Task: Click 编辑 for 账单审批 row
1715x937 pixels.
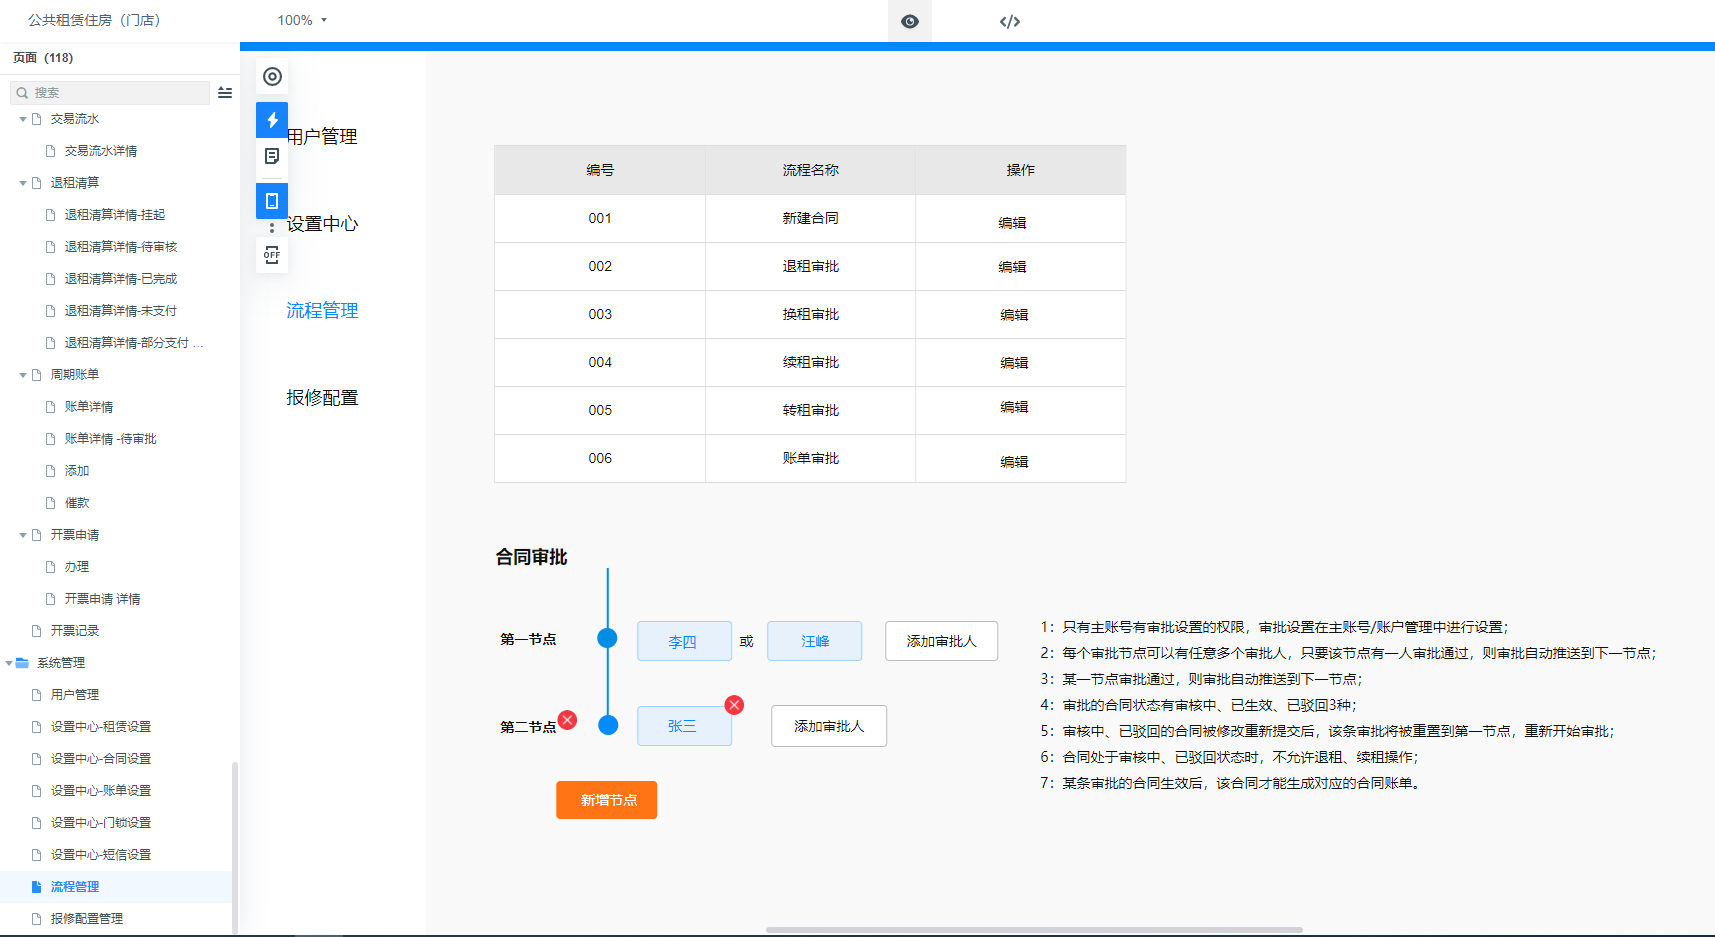Action: pos(1014,462)
